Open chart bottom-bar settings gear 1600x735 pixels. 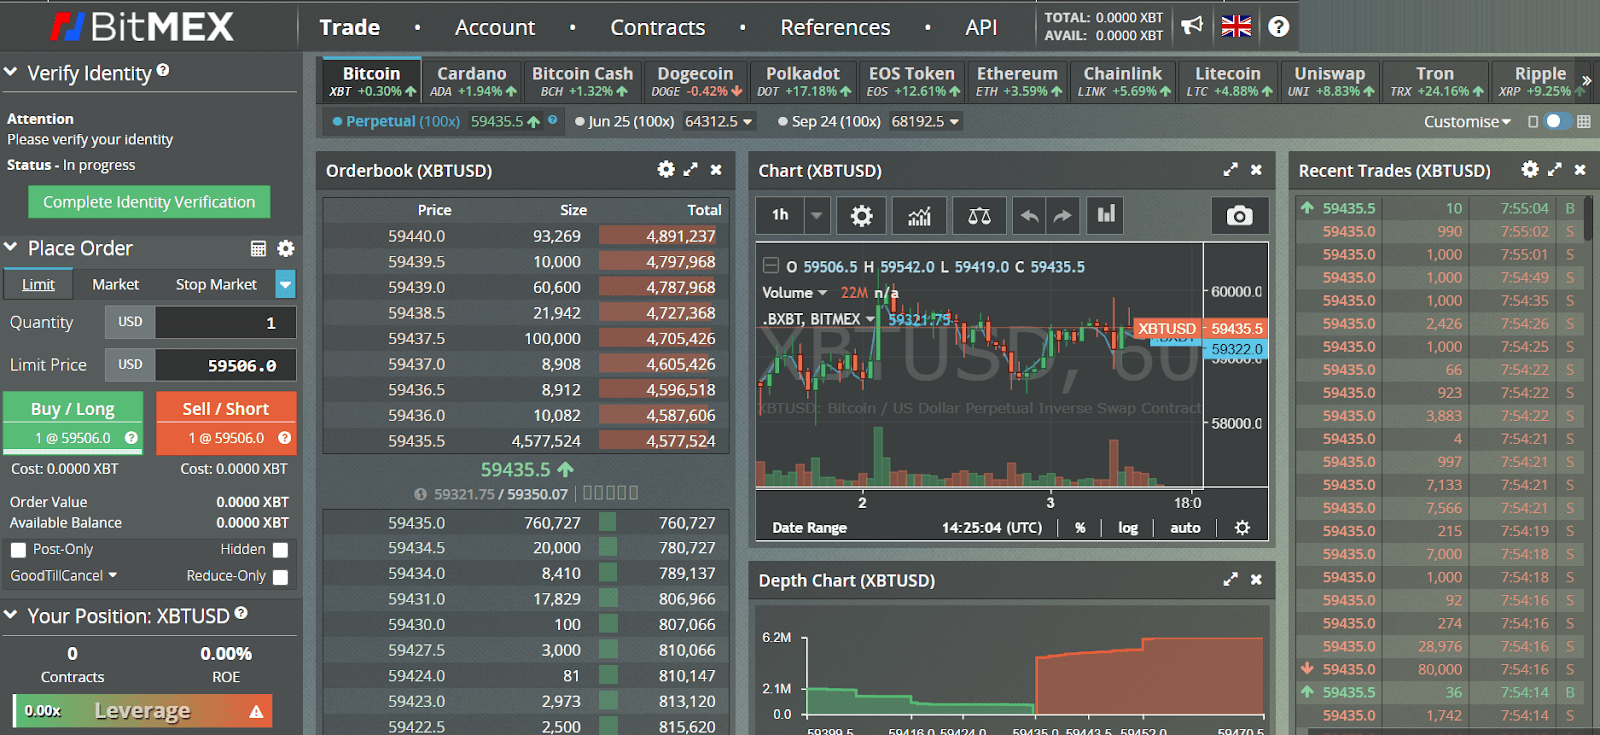pyautogui.click(x=1242, y=527)
